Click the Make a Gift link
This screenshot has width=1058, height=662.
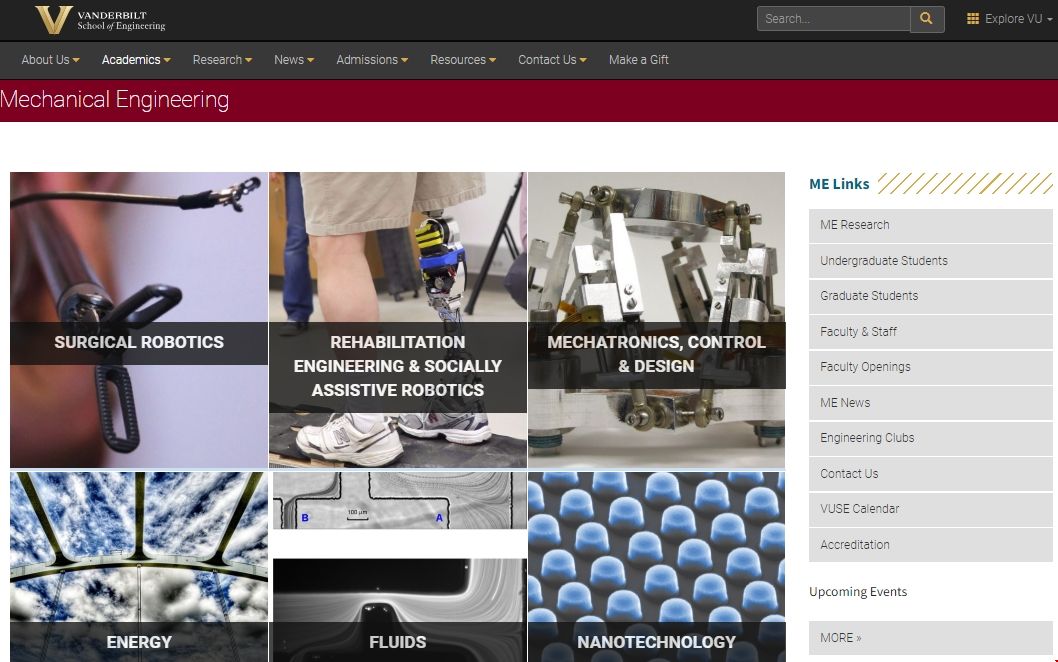click(x=639, y=60)
